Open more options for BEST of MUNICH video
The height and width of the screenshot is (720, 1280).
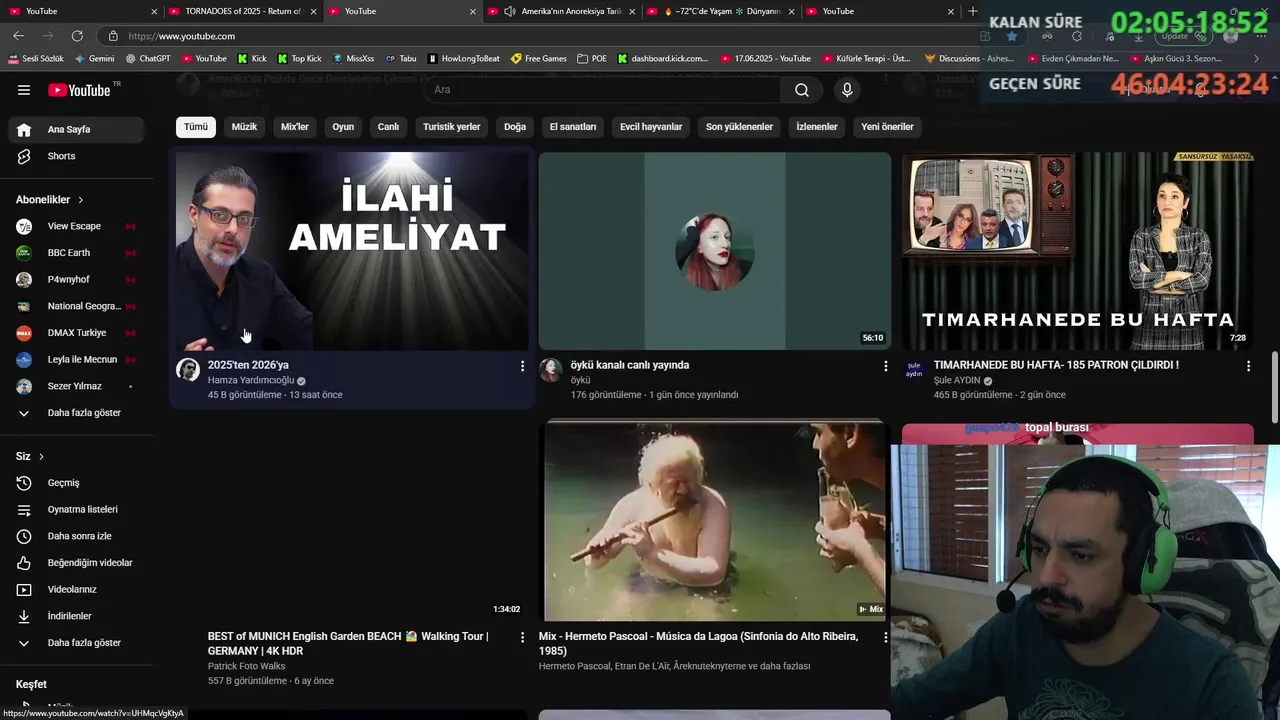click(x=522, y=637)
